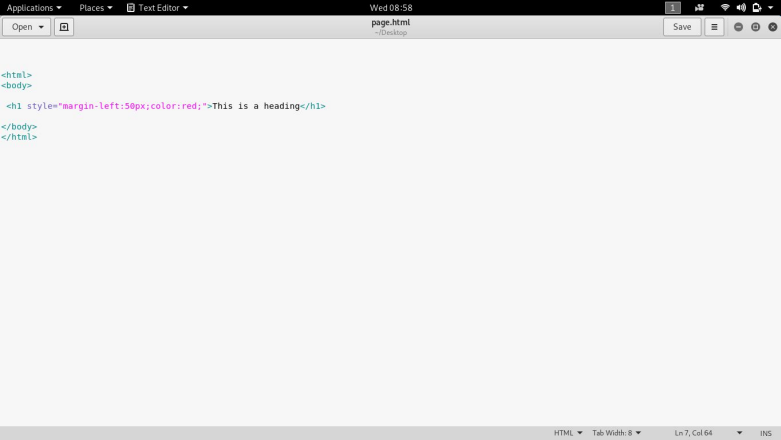Open the HTML language selector
Viewport: 781px width, 440px height.
(568, 433)
